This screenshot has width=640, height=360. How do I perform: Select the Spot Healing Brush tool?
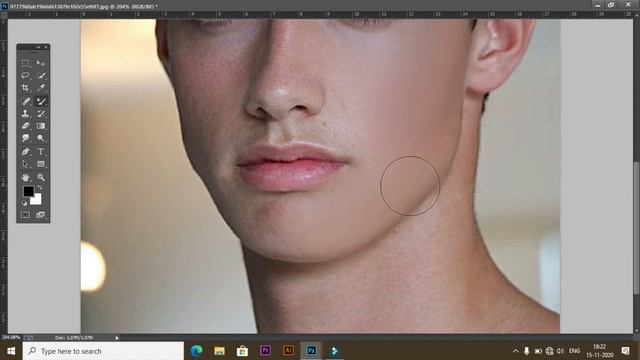pyautogui.click(x=25, y=101)
